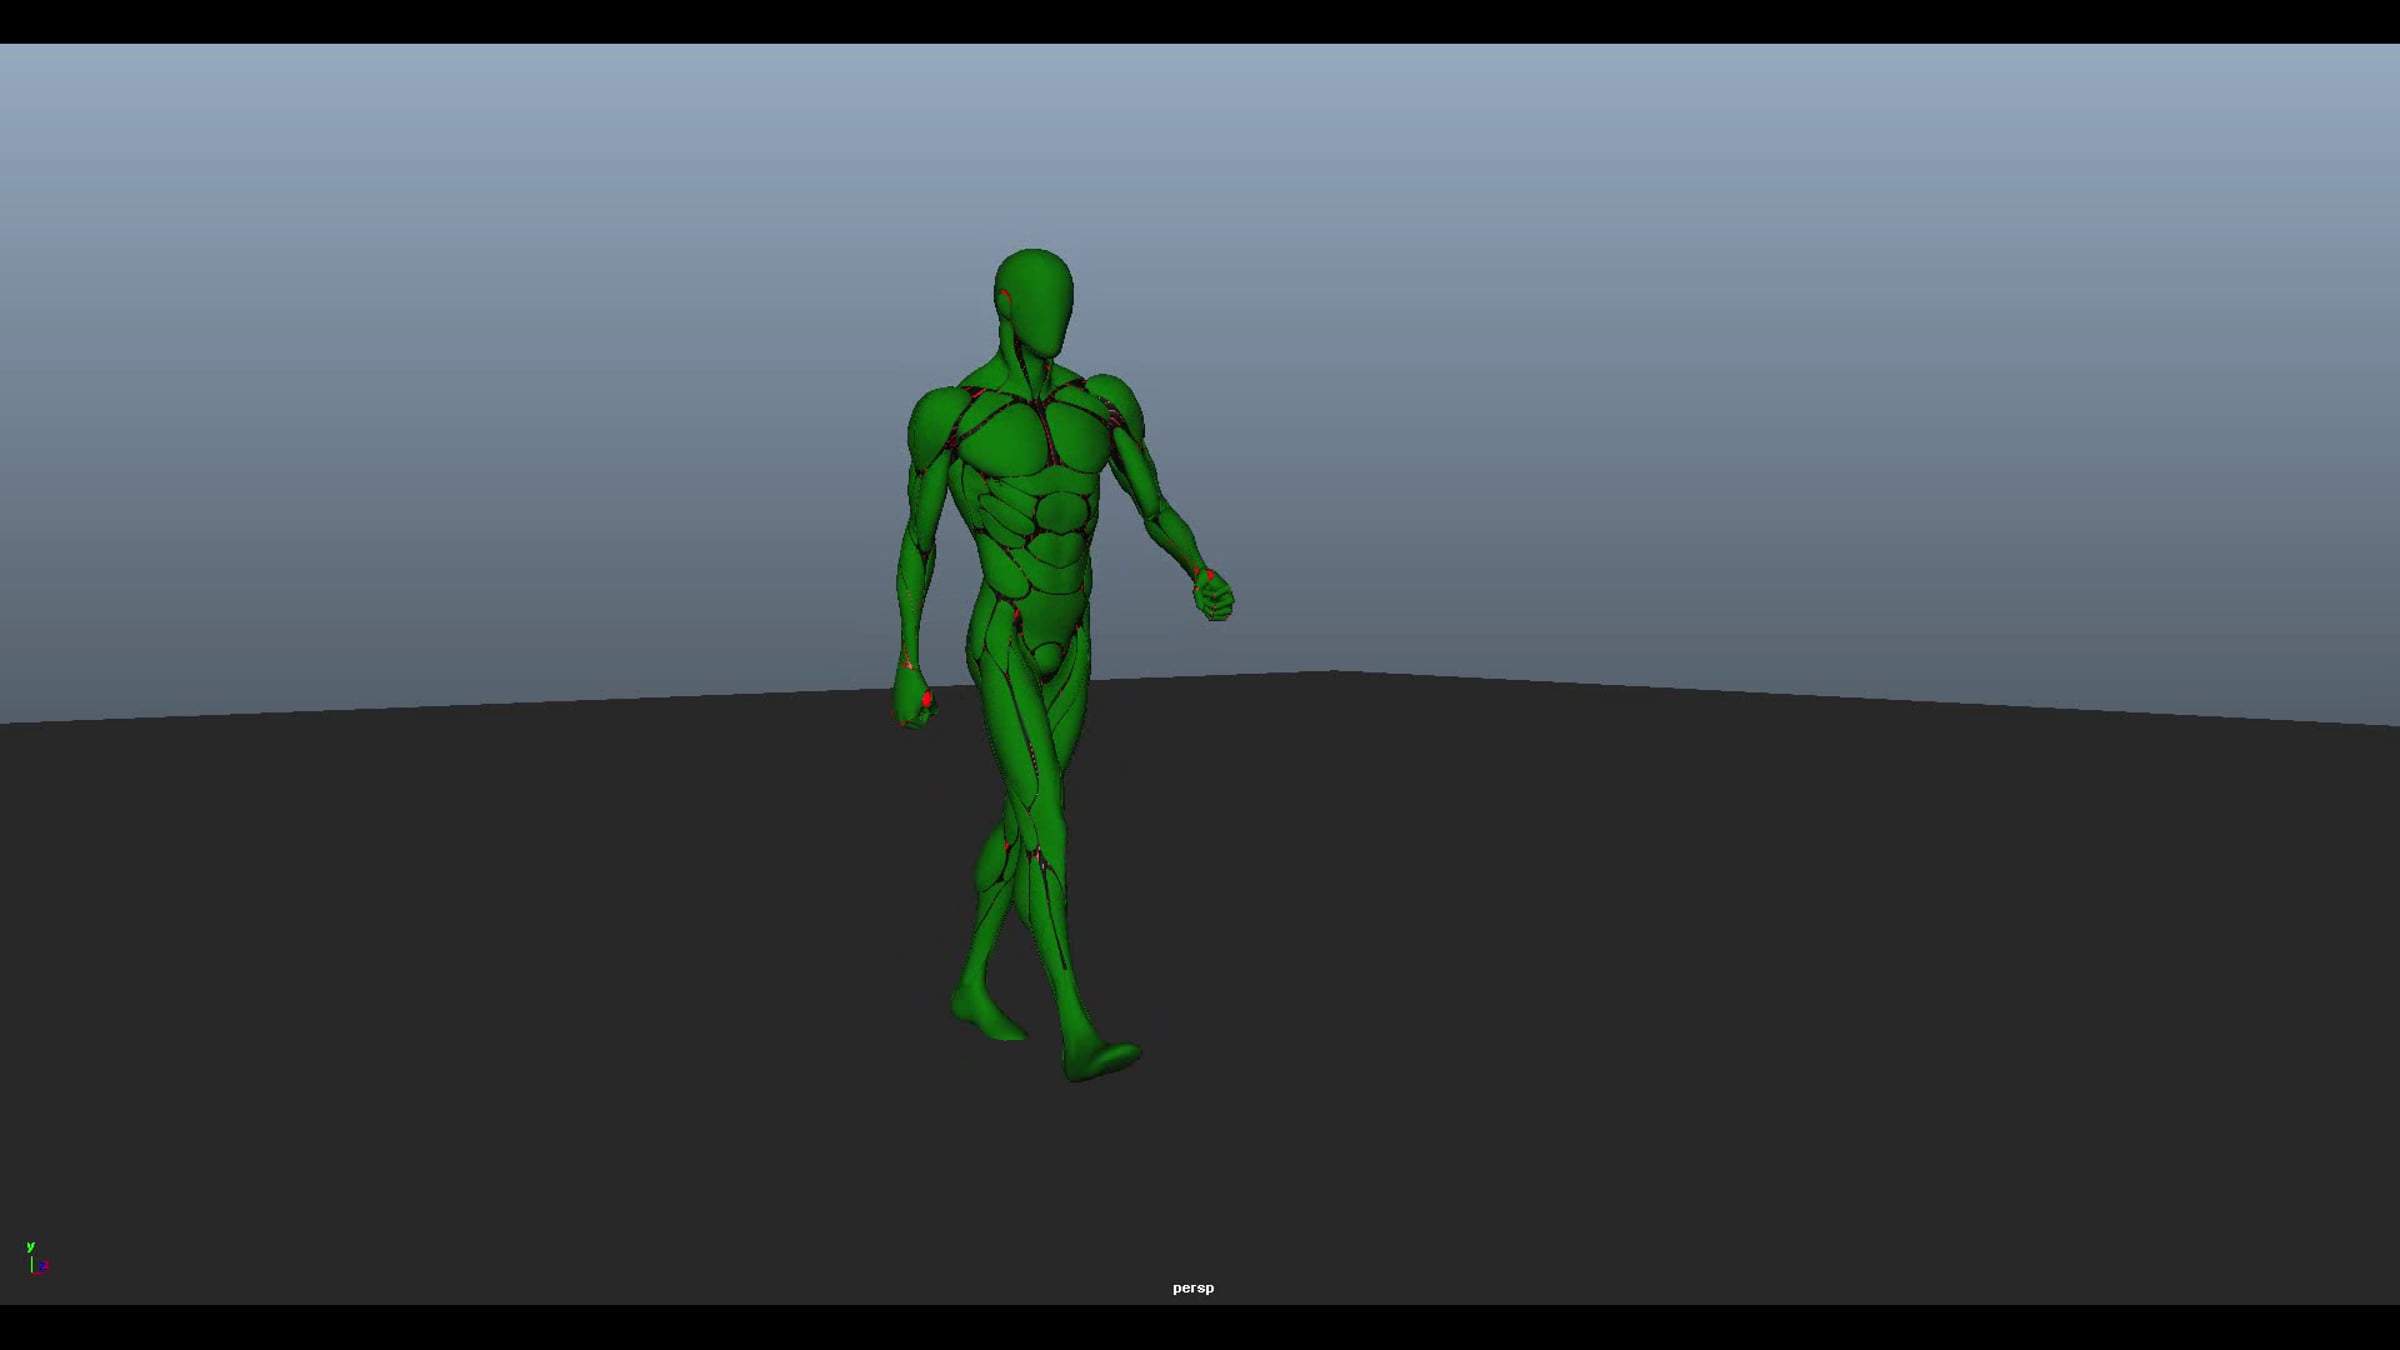Viewport: 2400px width, 1350px height.
Task: Click the red spot on the lower fist
Action: pyautogui.click(x=927, y=698)
